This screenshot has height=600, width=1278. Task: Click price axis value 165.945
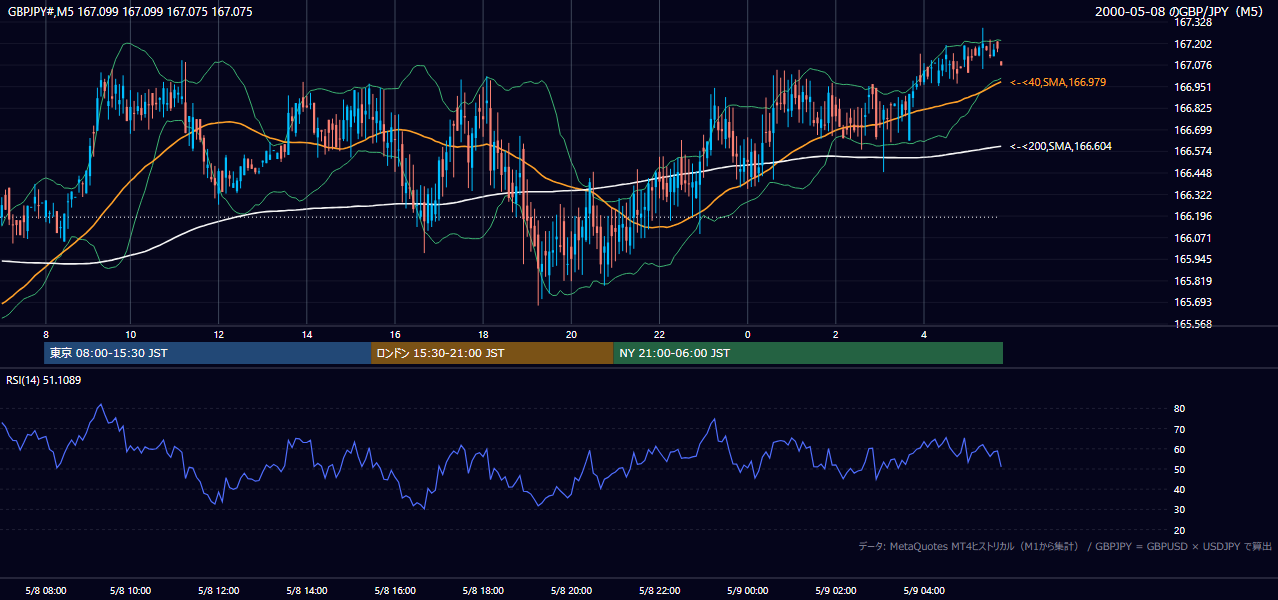[1193, 259]
